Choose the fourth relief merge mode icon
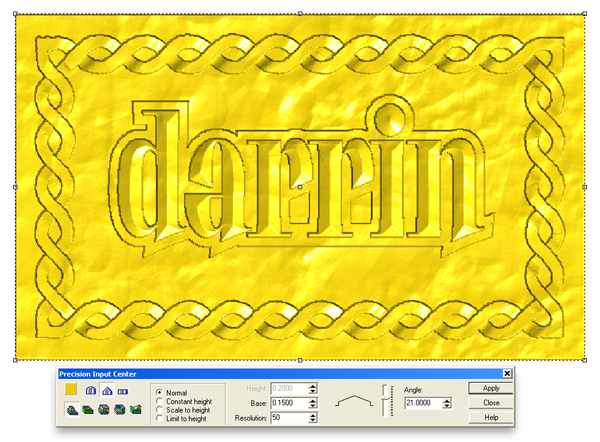This screenshot has height=442, width=600. 120,410
